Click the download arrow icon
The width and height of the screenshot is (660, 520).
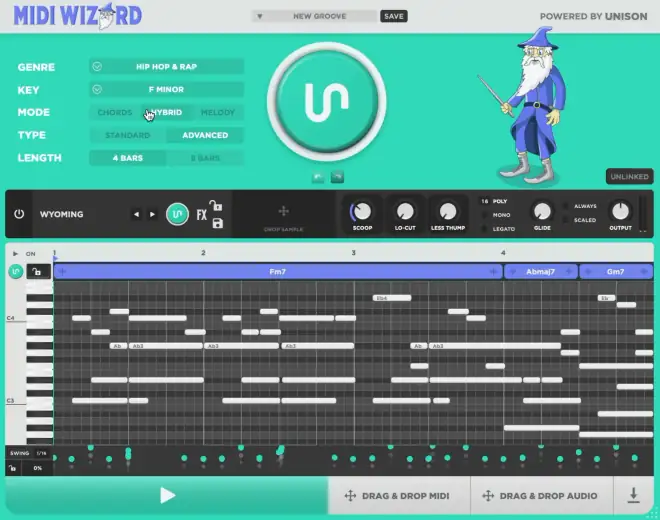coord(633,496)
